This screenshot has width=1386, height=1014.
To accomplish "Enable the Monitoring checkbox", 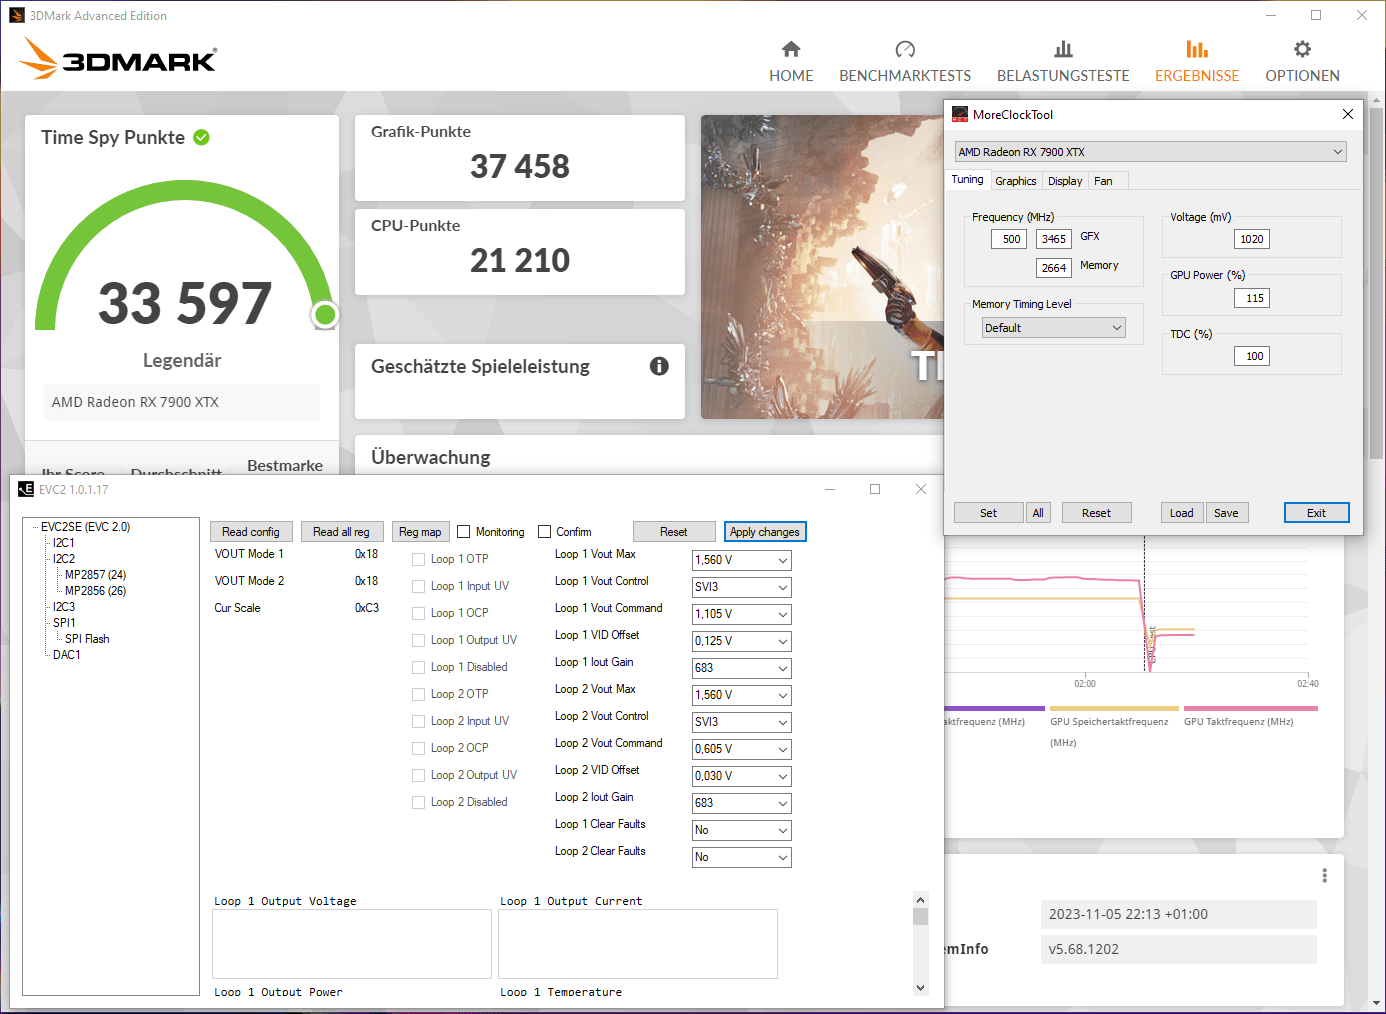I will coord(463,532).
